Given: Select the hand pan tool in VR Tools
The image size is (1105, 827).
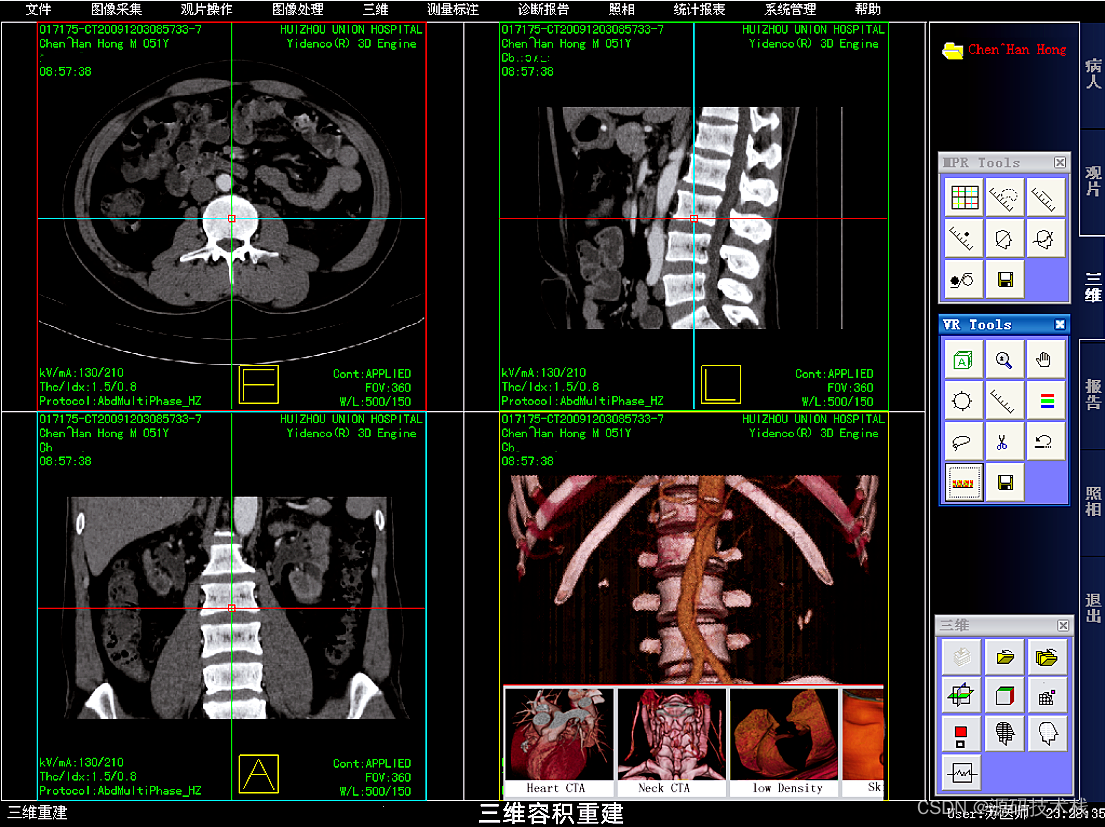Looking at the screenshot, I should [x=1044, y=360].
